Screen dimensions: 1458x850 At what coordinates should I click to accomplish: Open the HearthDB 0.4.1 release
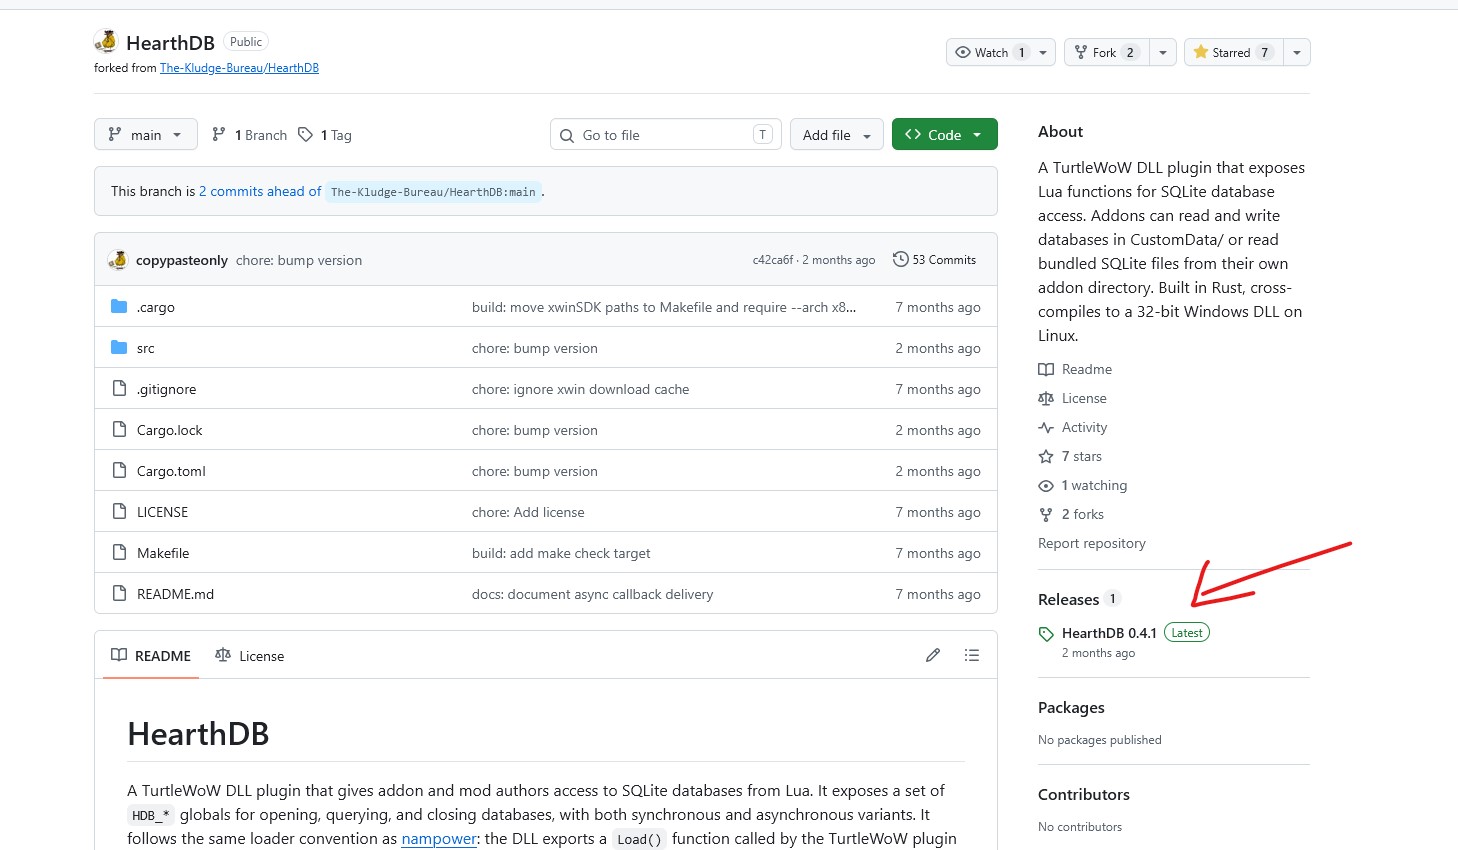tap(1109, 633)
